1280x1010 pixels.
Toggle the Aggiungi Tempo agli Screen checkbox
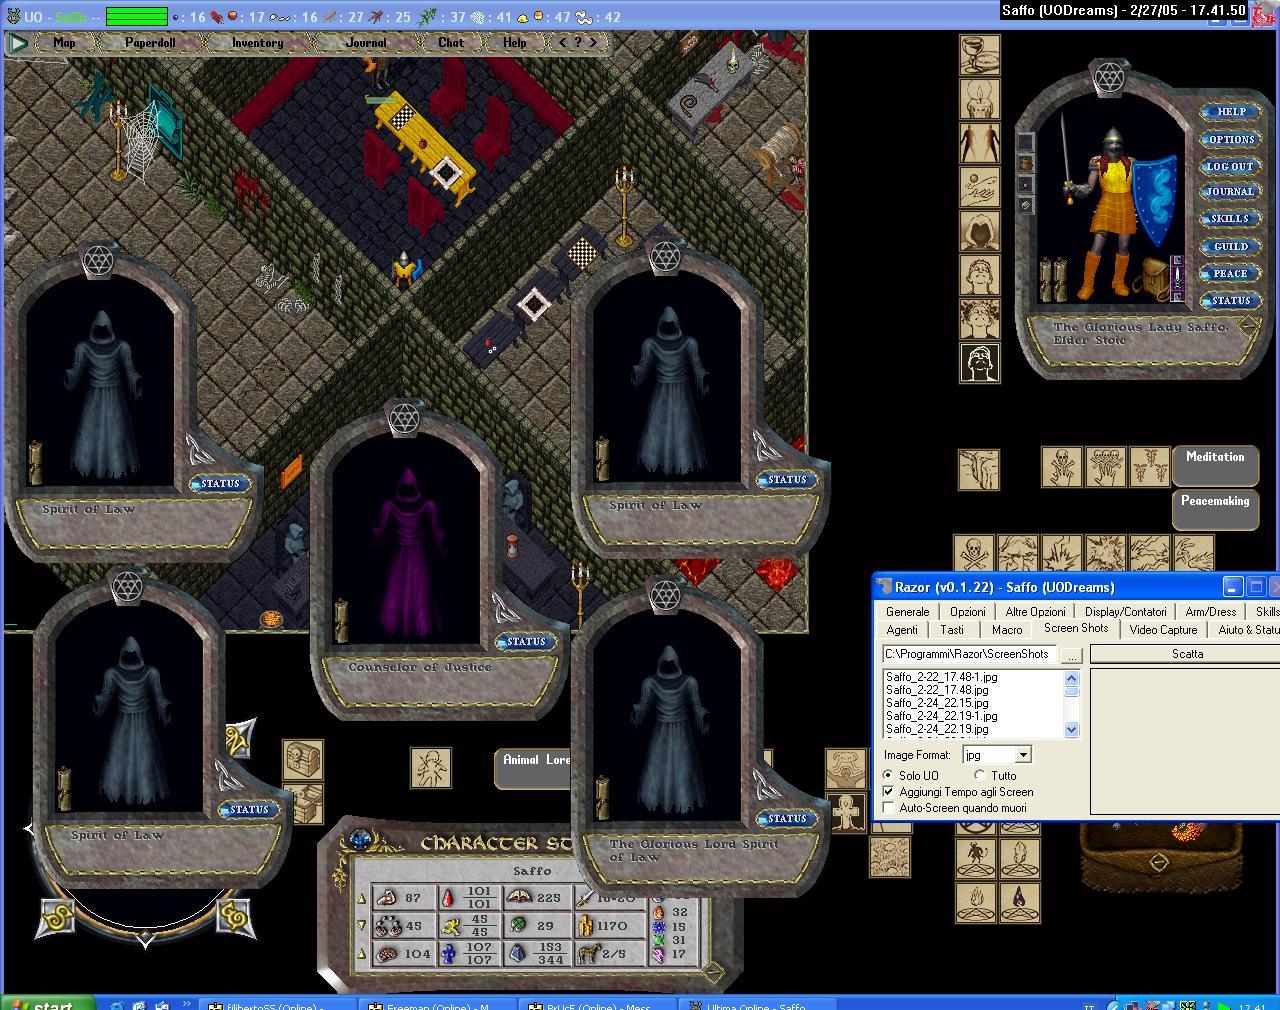tap(889, 791)
